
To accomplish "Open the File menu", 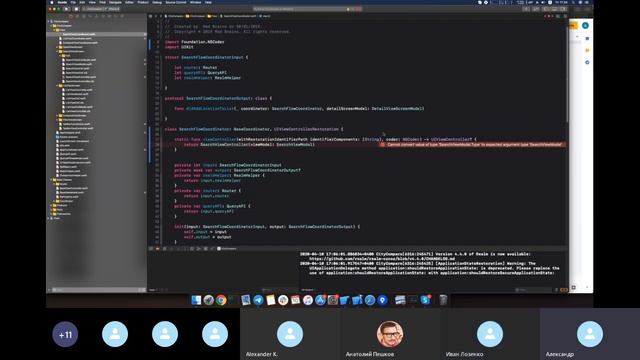I will 73,2.
